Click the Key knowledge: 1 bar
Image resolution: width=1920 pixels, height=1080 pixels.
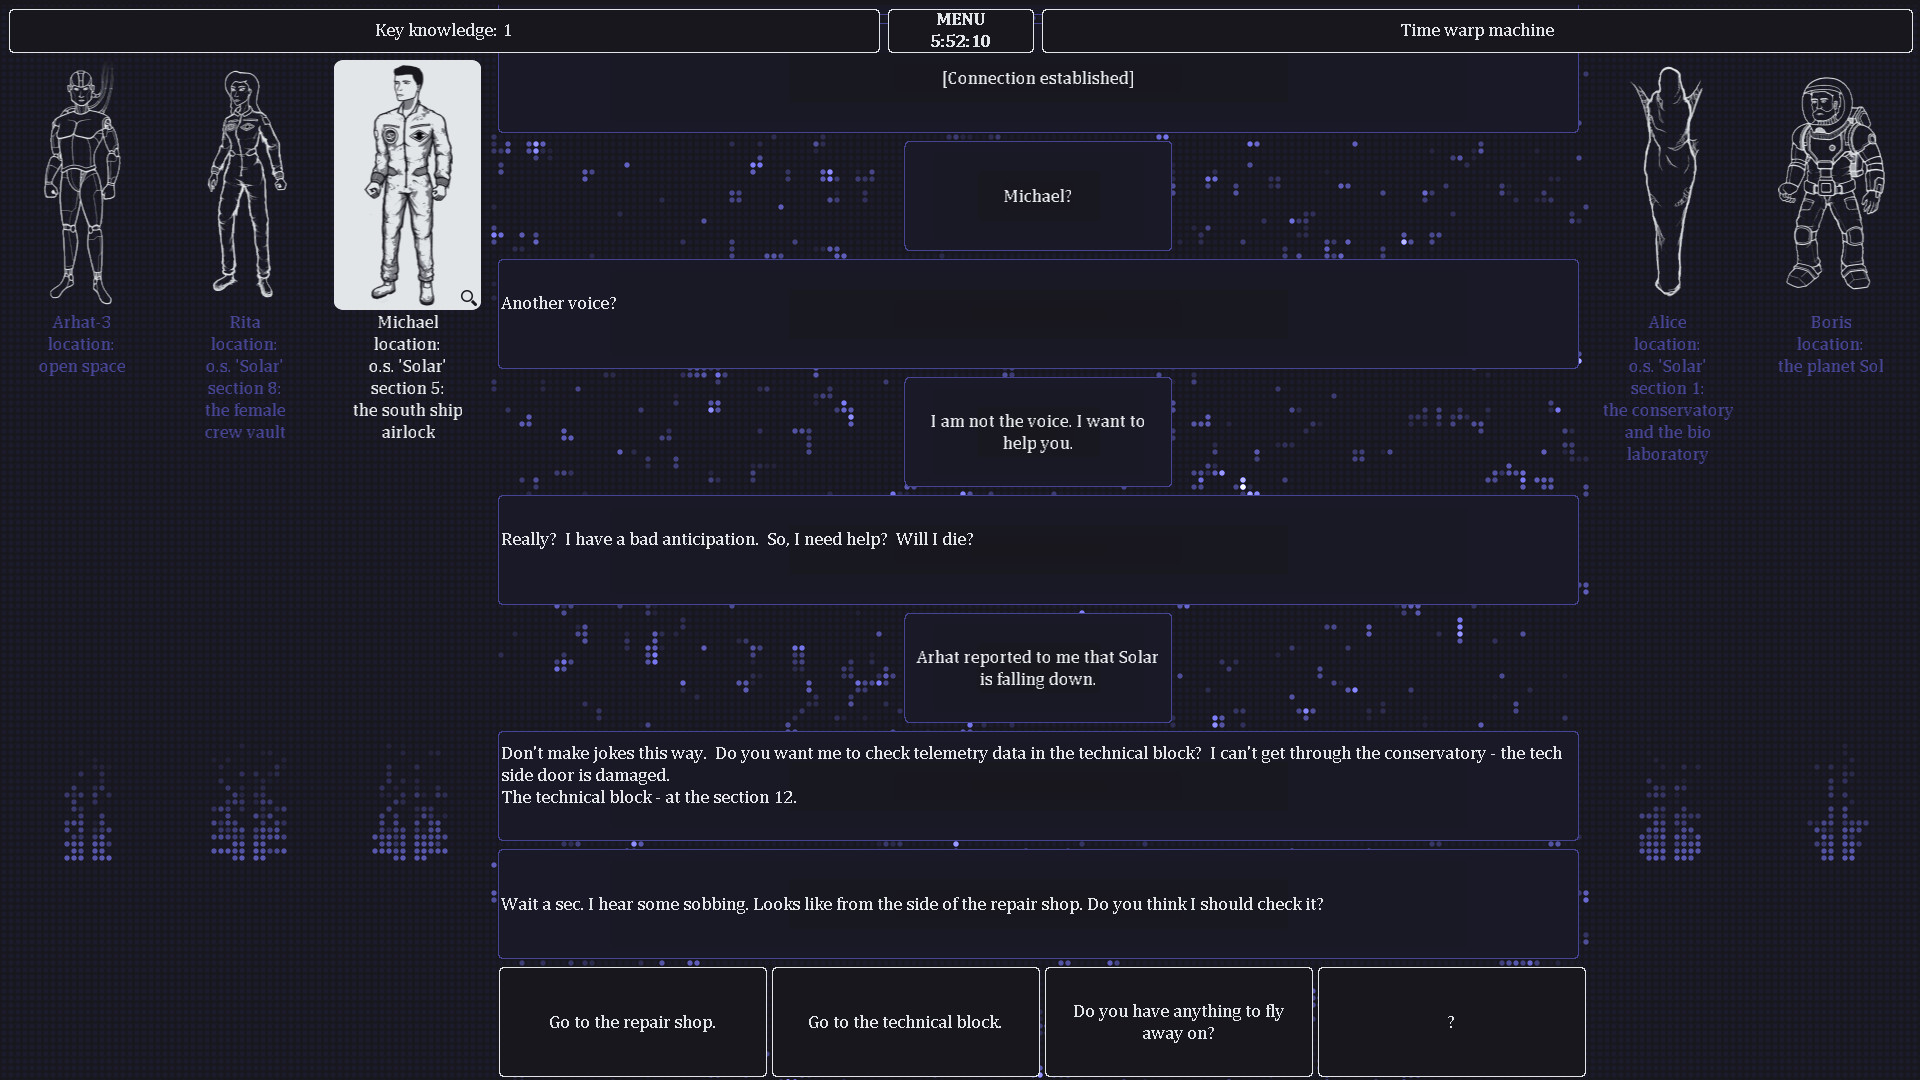443,30
